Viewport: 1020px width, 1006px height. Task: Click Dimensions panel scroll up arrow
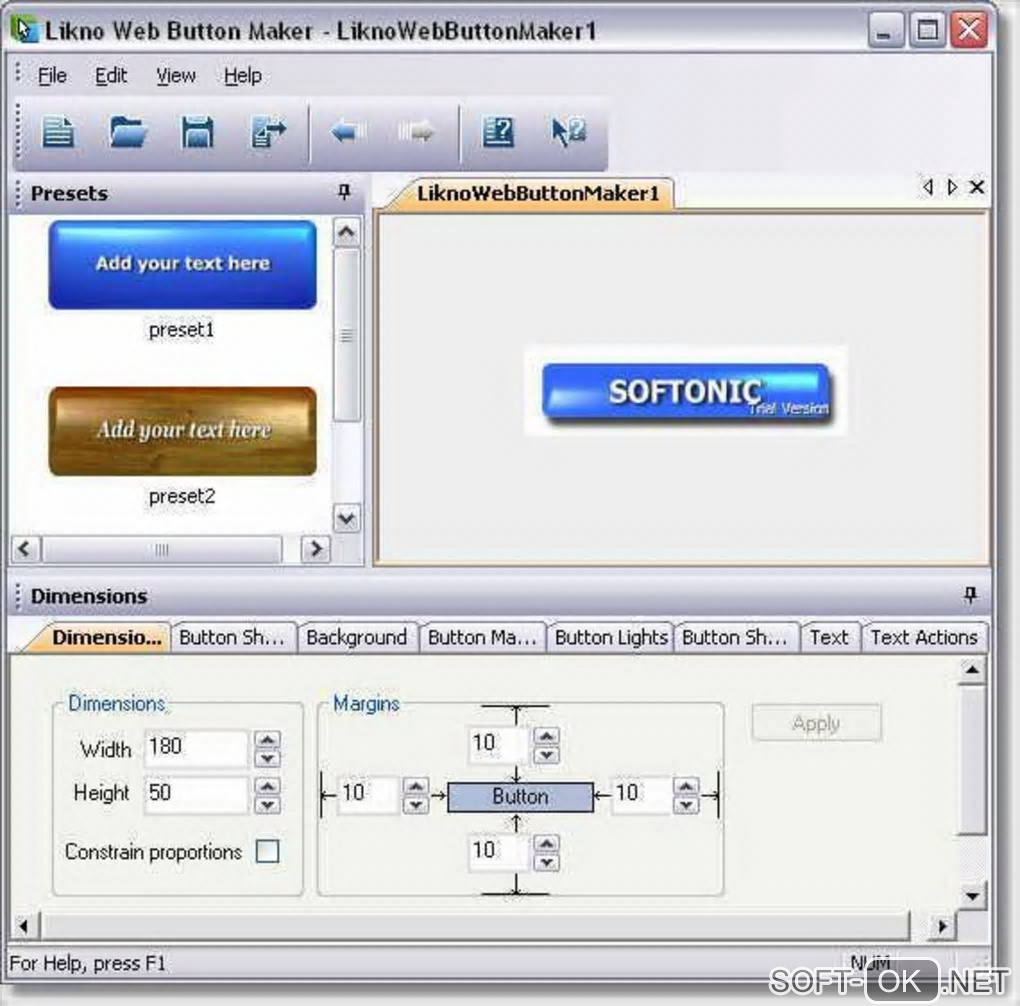coord(973,670)
